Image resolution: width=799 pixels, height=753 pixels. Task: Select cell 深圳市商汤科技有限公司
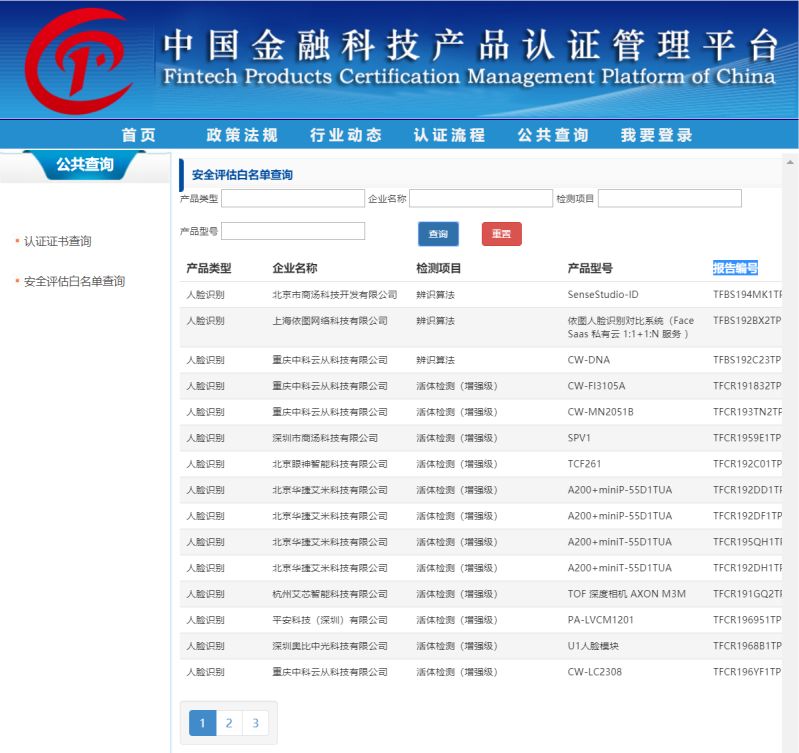click(x=325, y=438)
